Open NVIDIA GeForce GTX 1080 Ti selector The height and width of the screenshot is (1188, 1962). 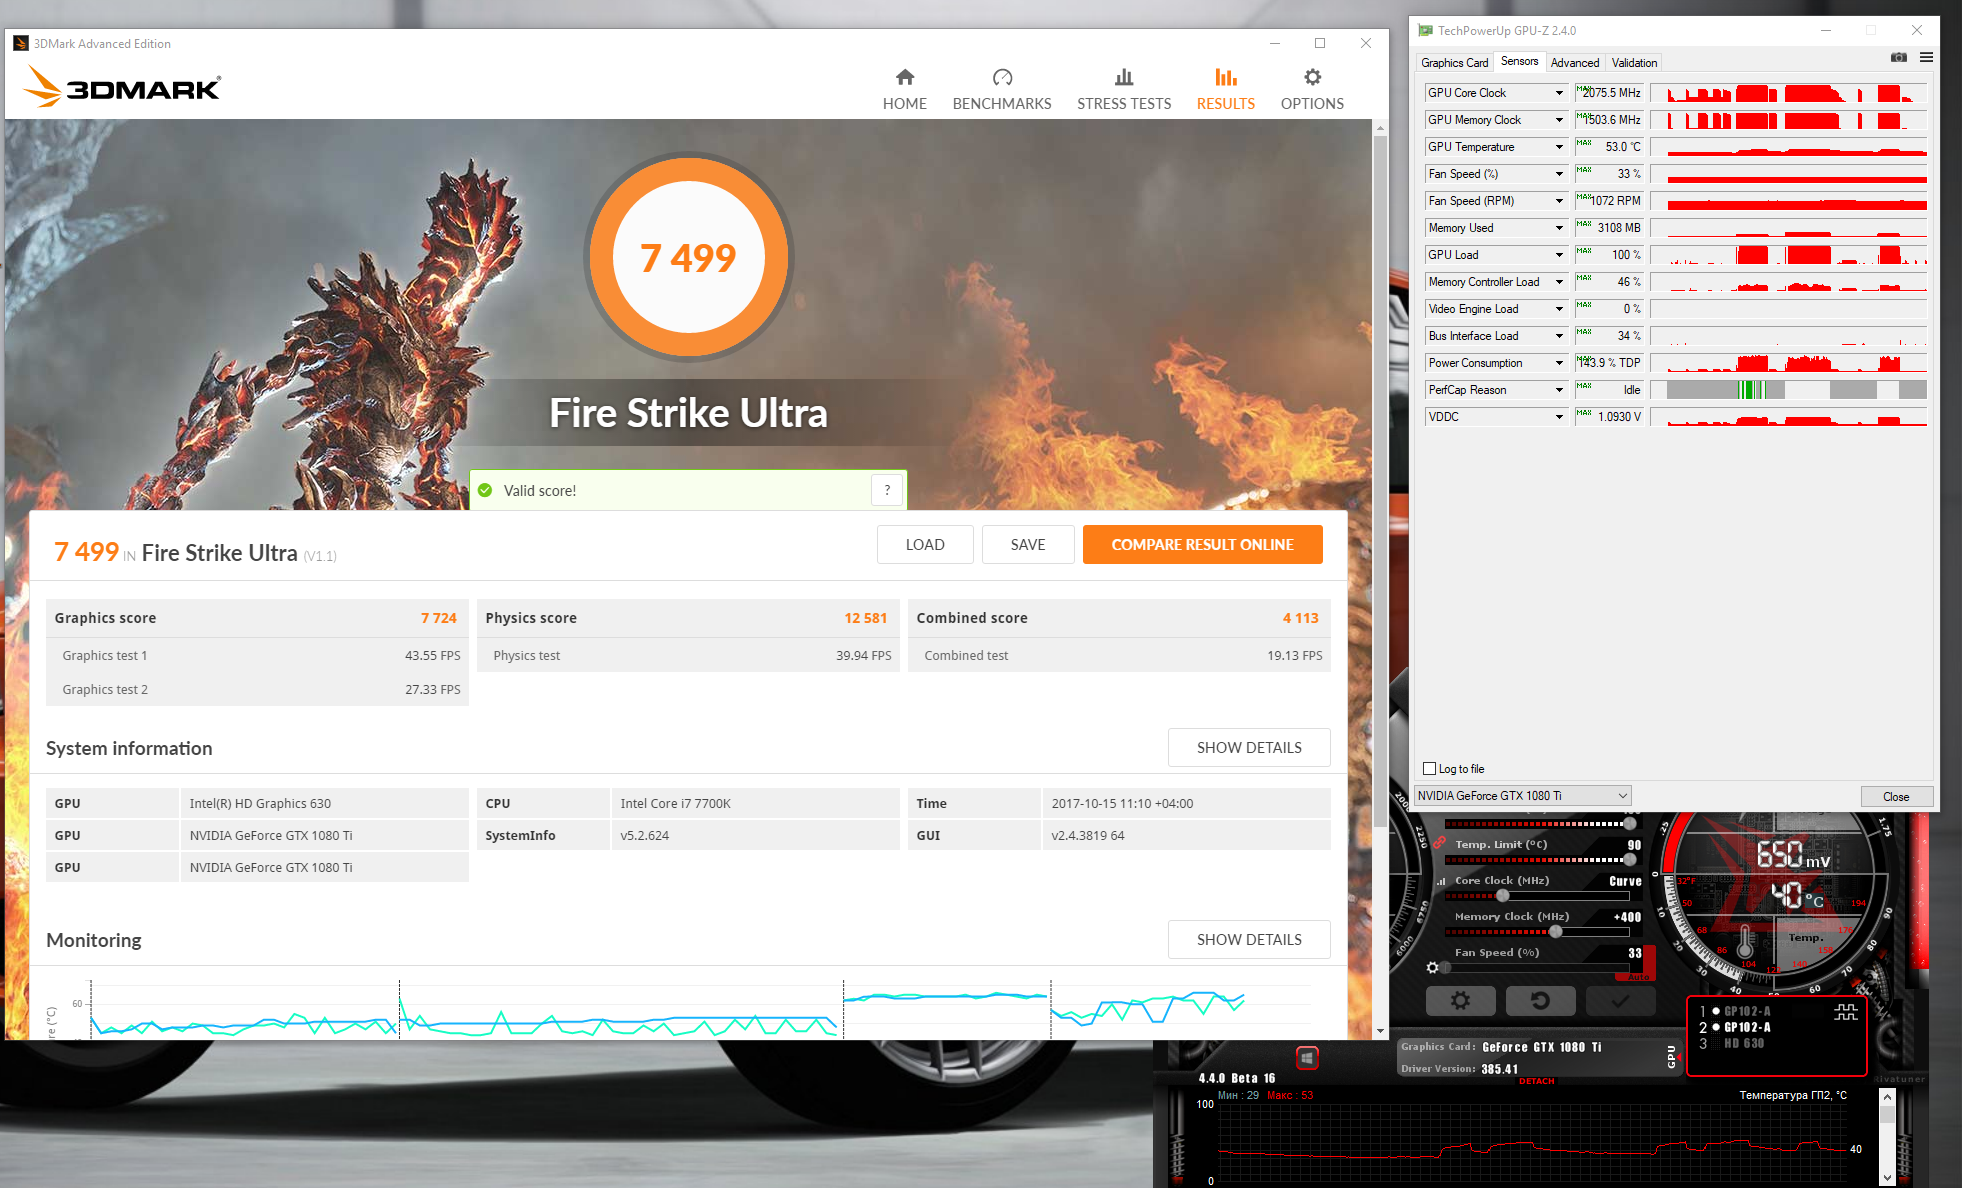[1523, 796]
